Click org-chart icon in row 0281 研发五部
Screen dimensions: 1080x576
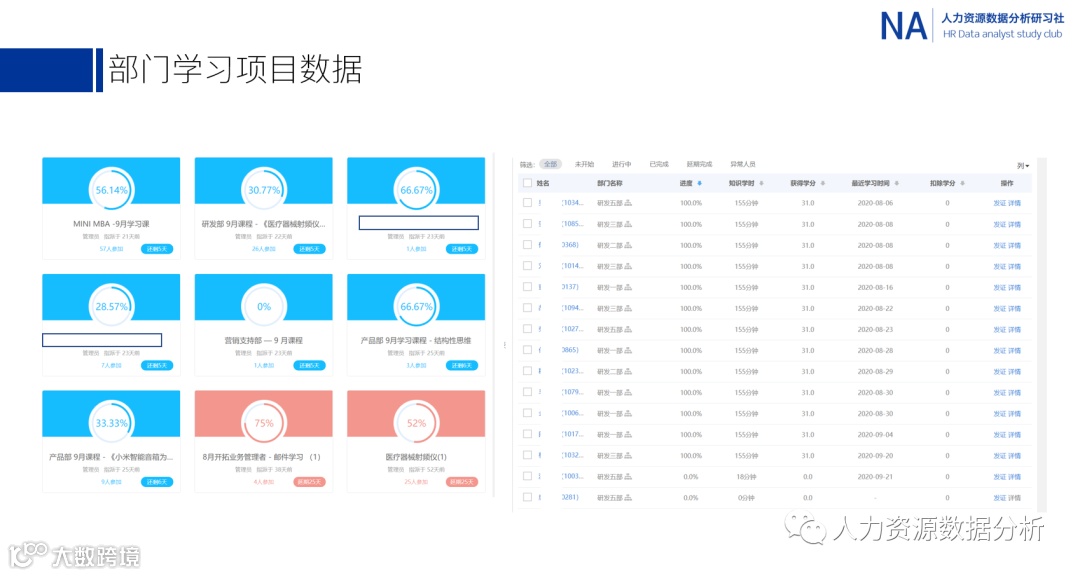[x=628, y=497]
